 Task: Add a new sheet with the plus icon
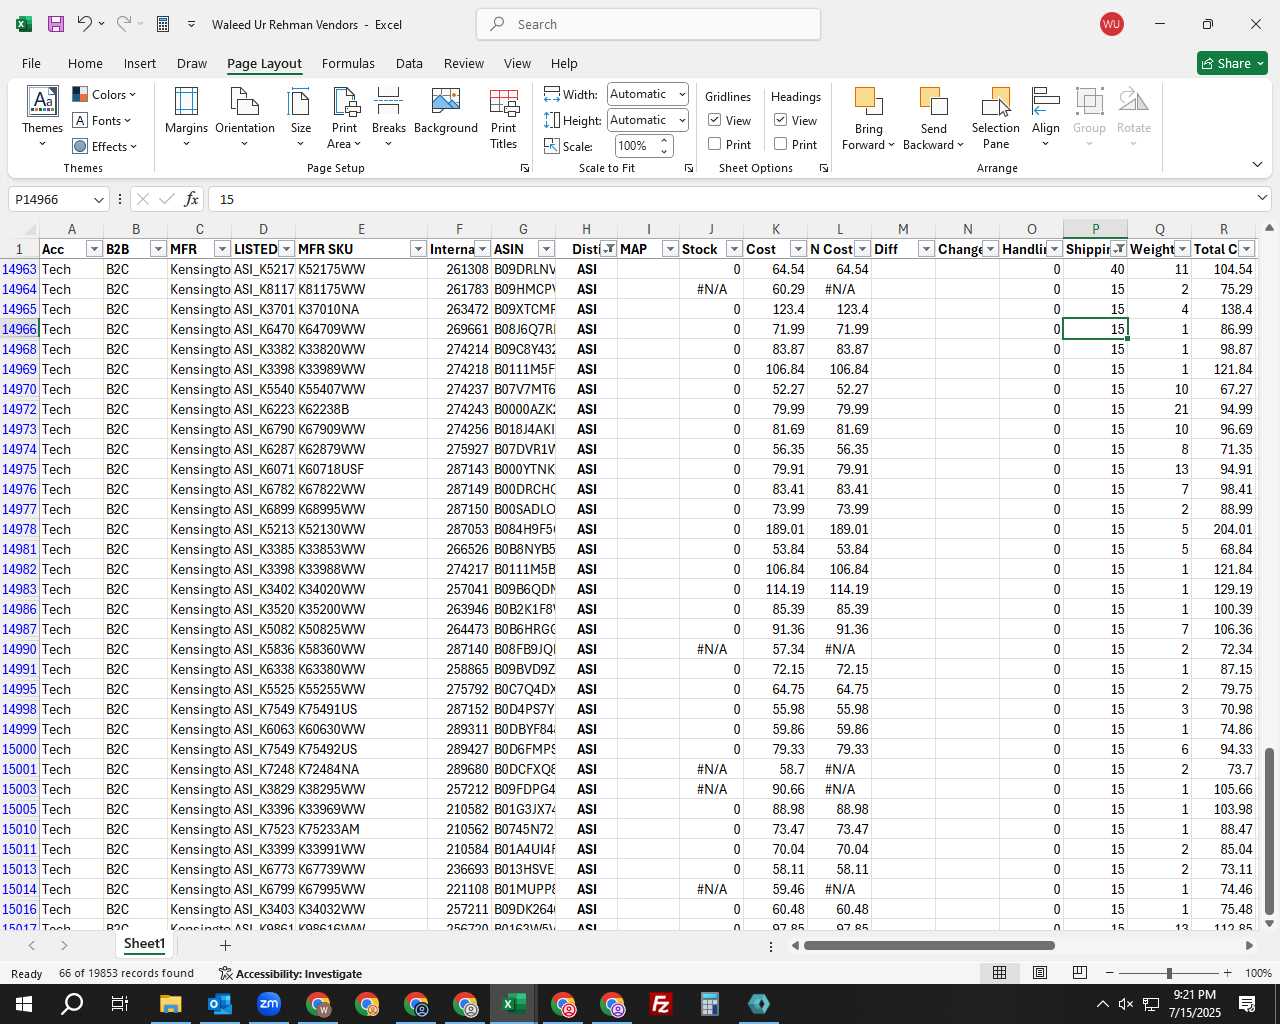225,945
